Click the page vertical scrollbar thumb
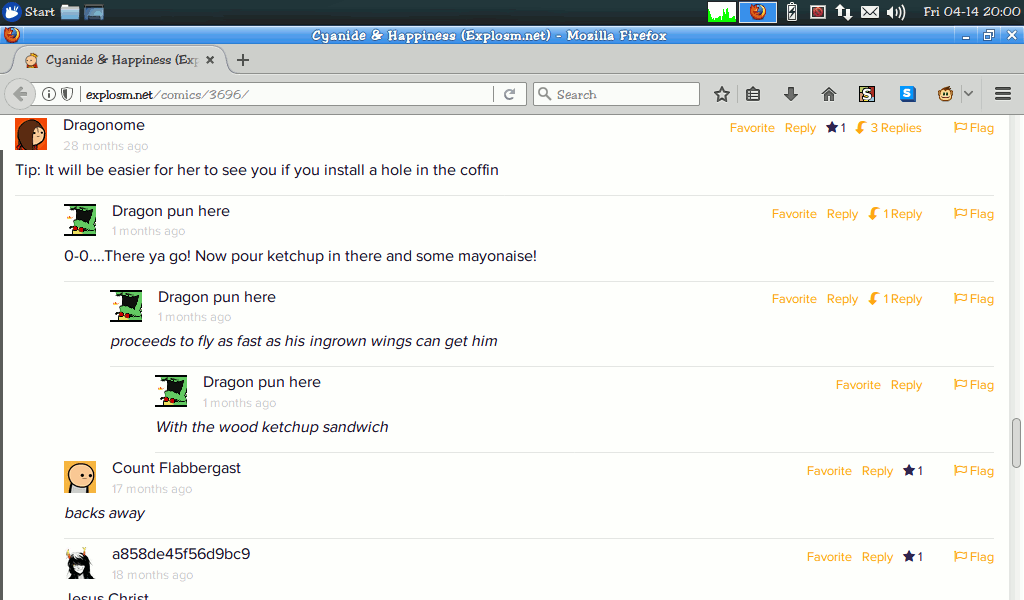 point(1016,443)
